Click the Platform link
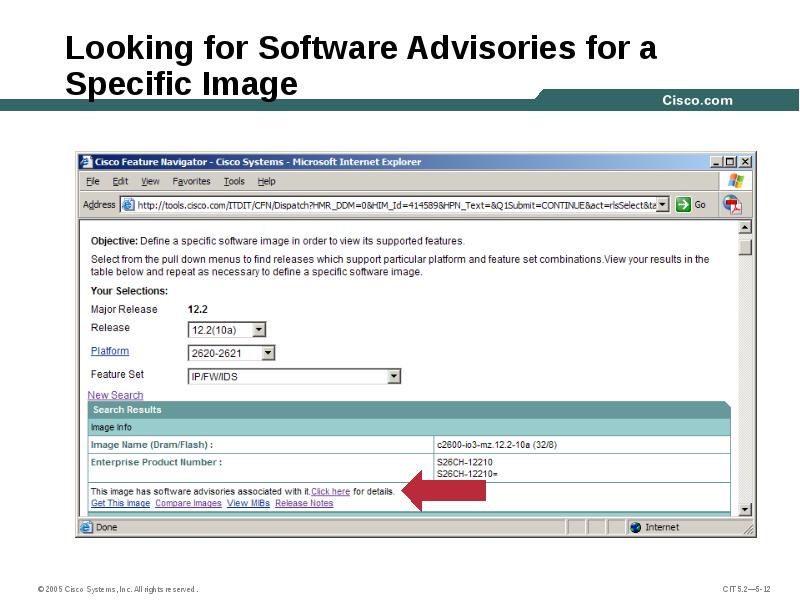 (110, 351)
